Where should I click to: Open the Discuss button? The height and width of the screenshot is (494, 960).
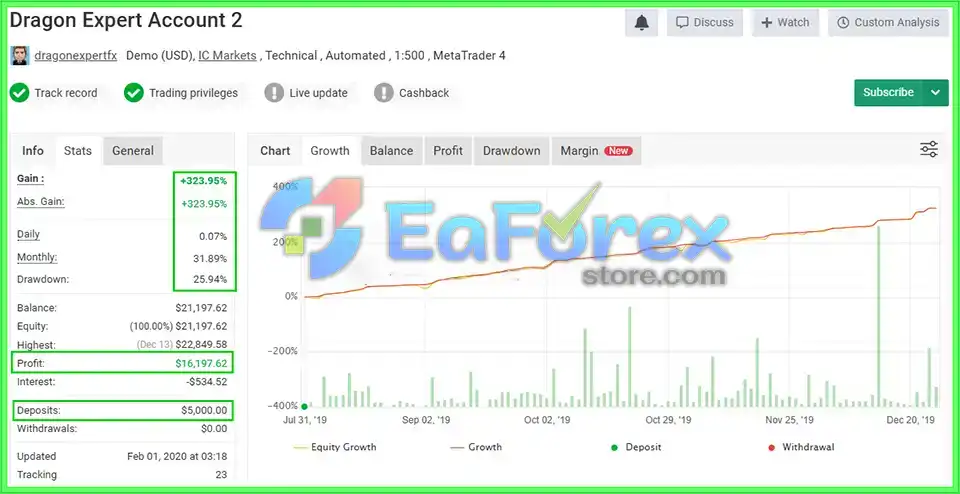pyautogui.click(x=705, y=23)
